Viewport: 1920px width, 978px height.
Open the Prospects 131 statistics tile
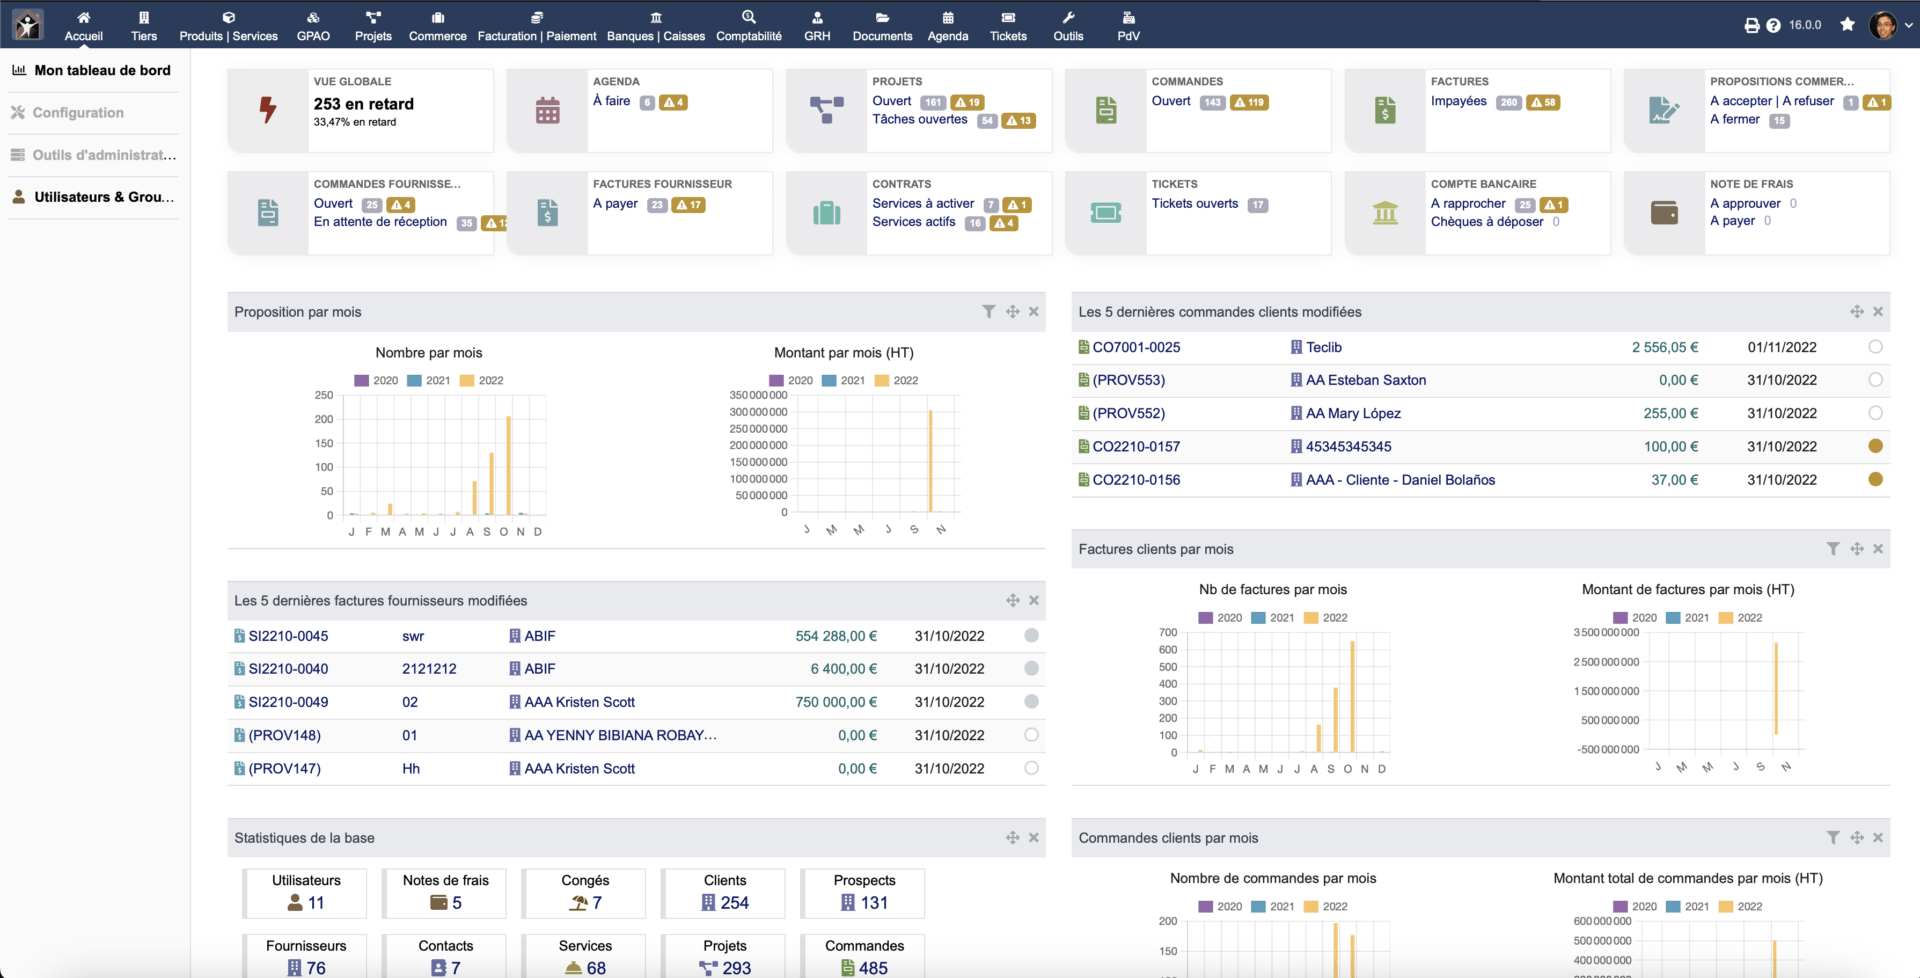864,893
